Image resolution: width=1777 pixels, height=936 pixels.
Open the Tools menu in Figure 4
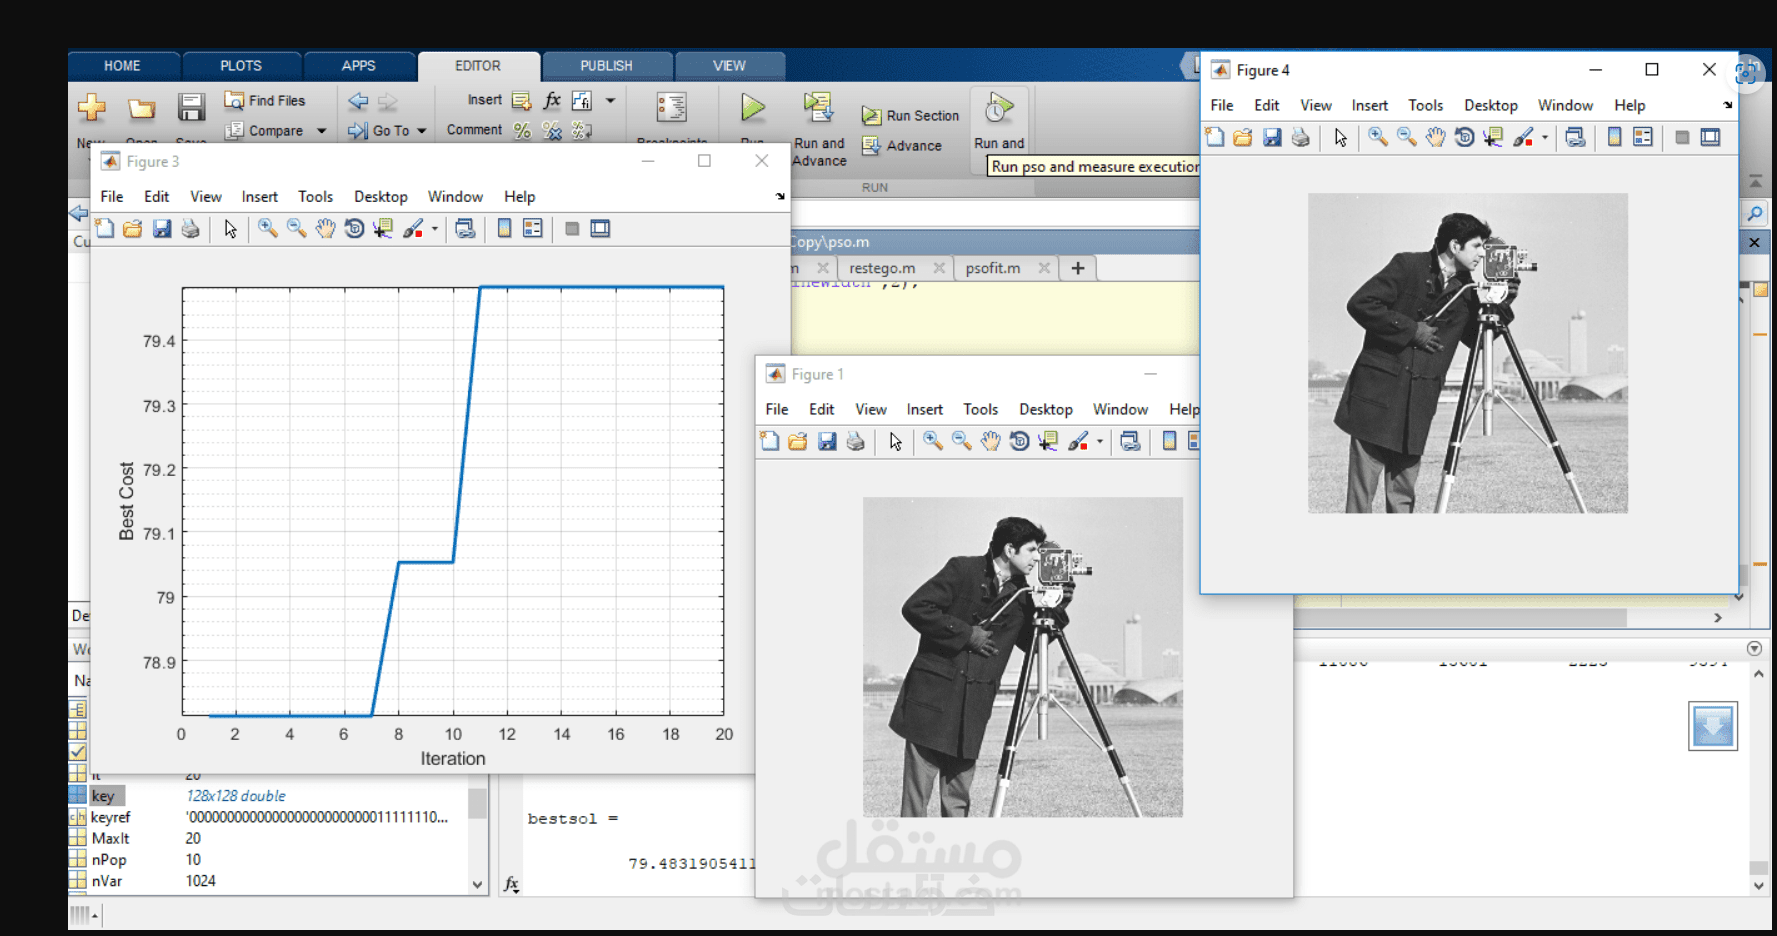(x=1425, y=105)
